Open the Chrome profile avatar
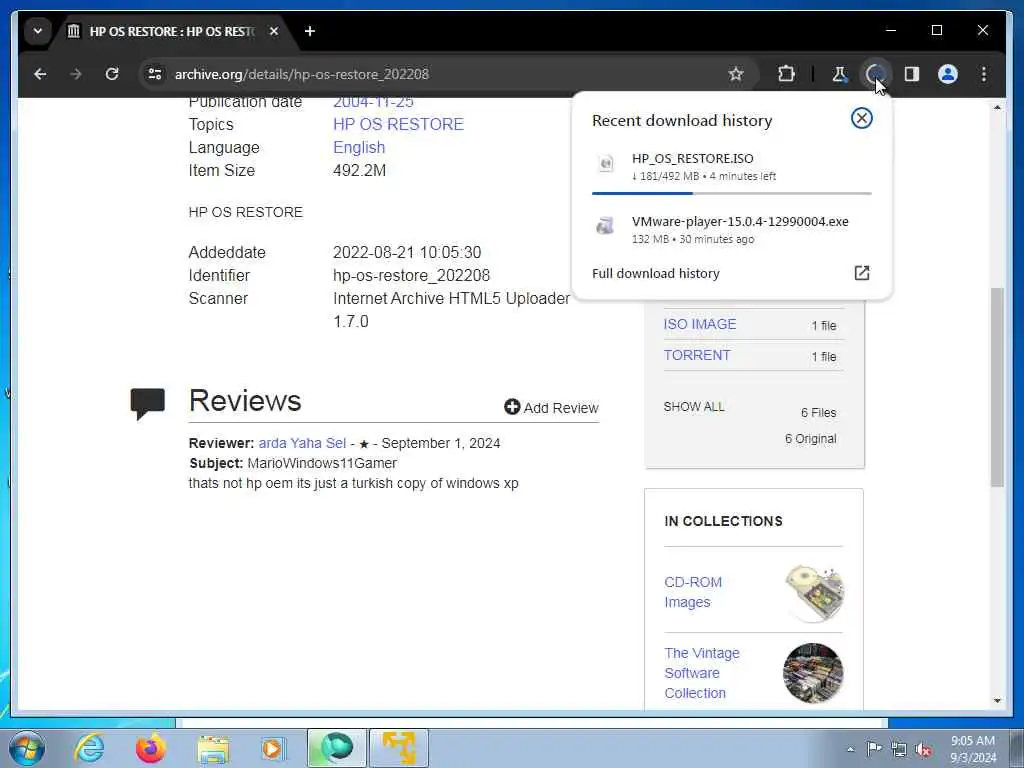The width and height of the screenshot is (1024, 768). click(948, 74)
